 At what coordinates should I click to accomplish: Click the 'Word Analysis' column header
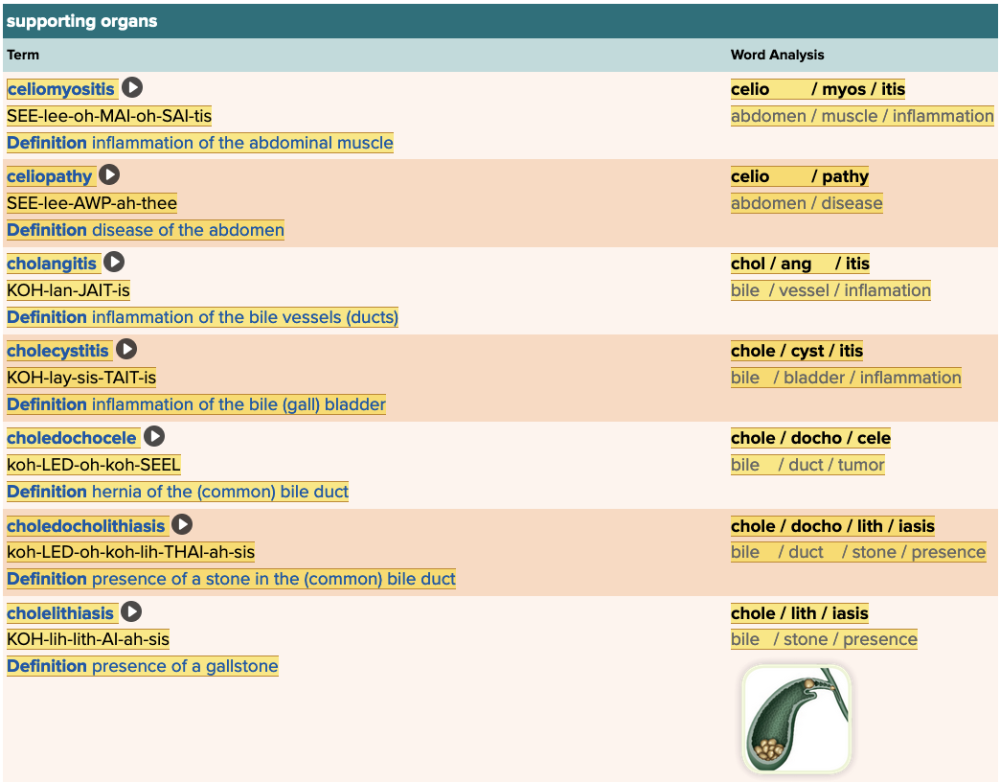777,55
